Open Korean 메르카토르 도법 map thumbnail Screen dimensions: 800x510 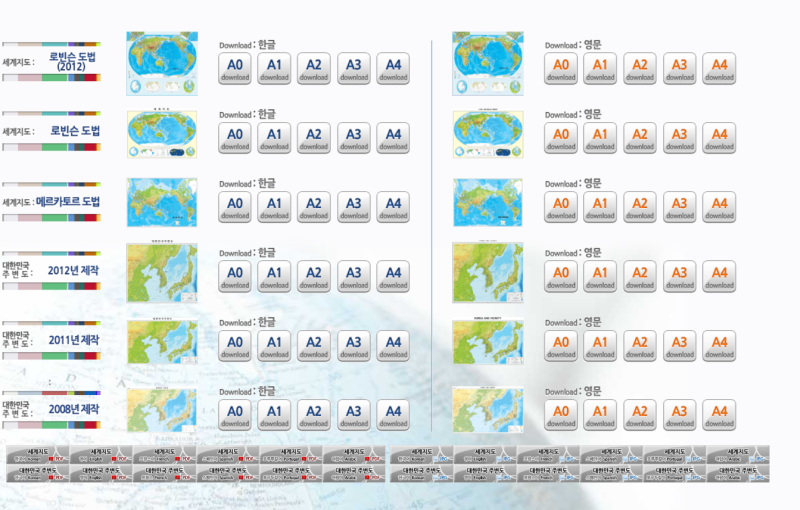[162, 202]
